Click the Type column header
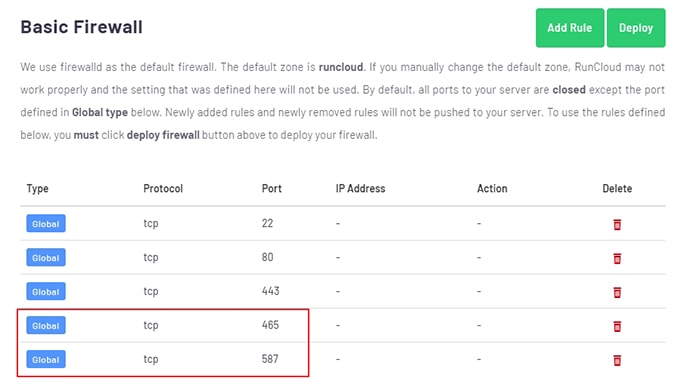The width and height of the screenshot is (680, 387). pyautogui.click(x=37, y=189)
